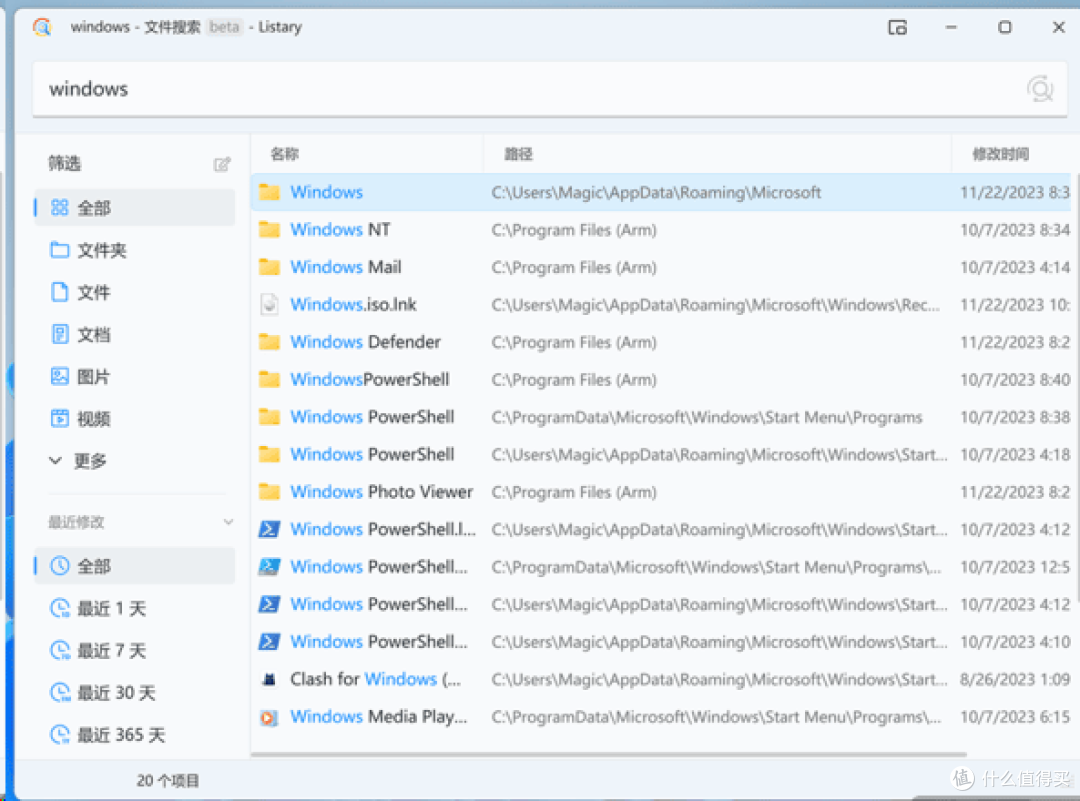
Task: Collapse the 最近修改 section chevron
Action: click(x=229, y=522)
